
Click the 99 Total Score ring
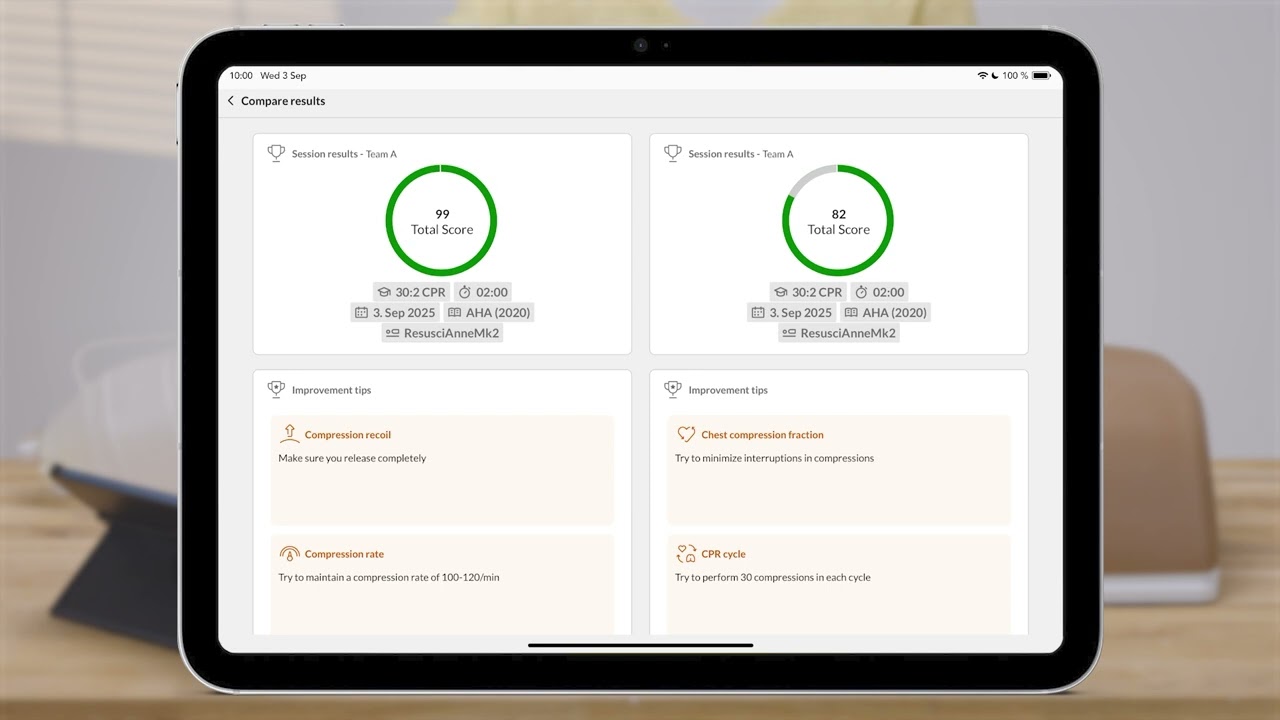(x=442, y=221)
